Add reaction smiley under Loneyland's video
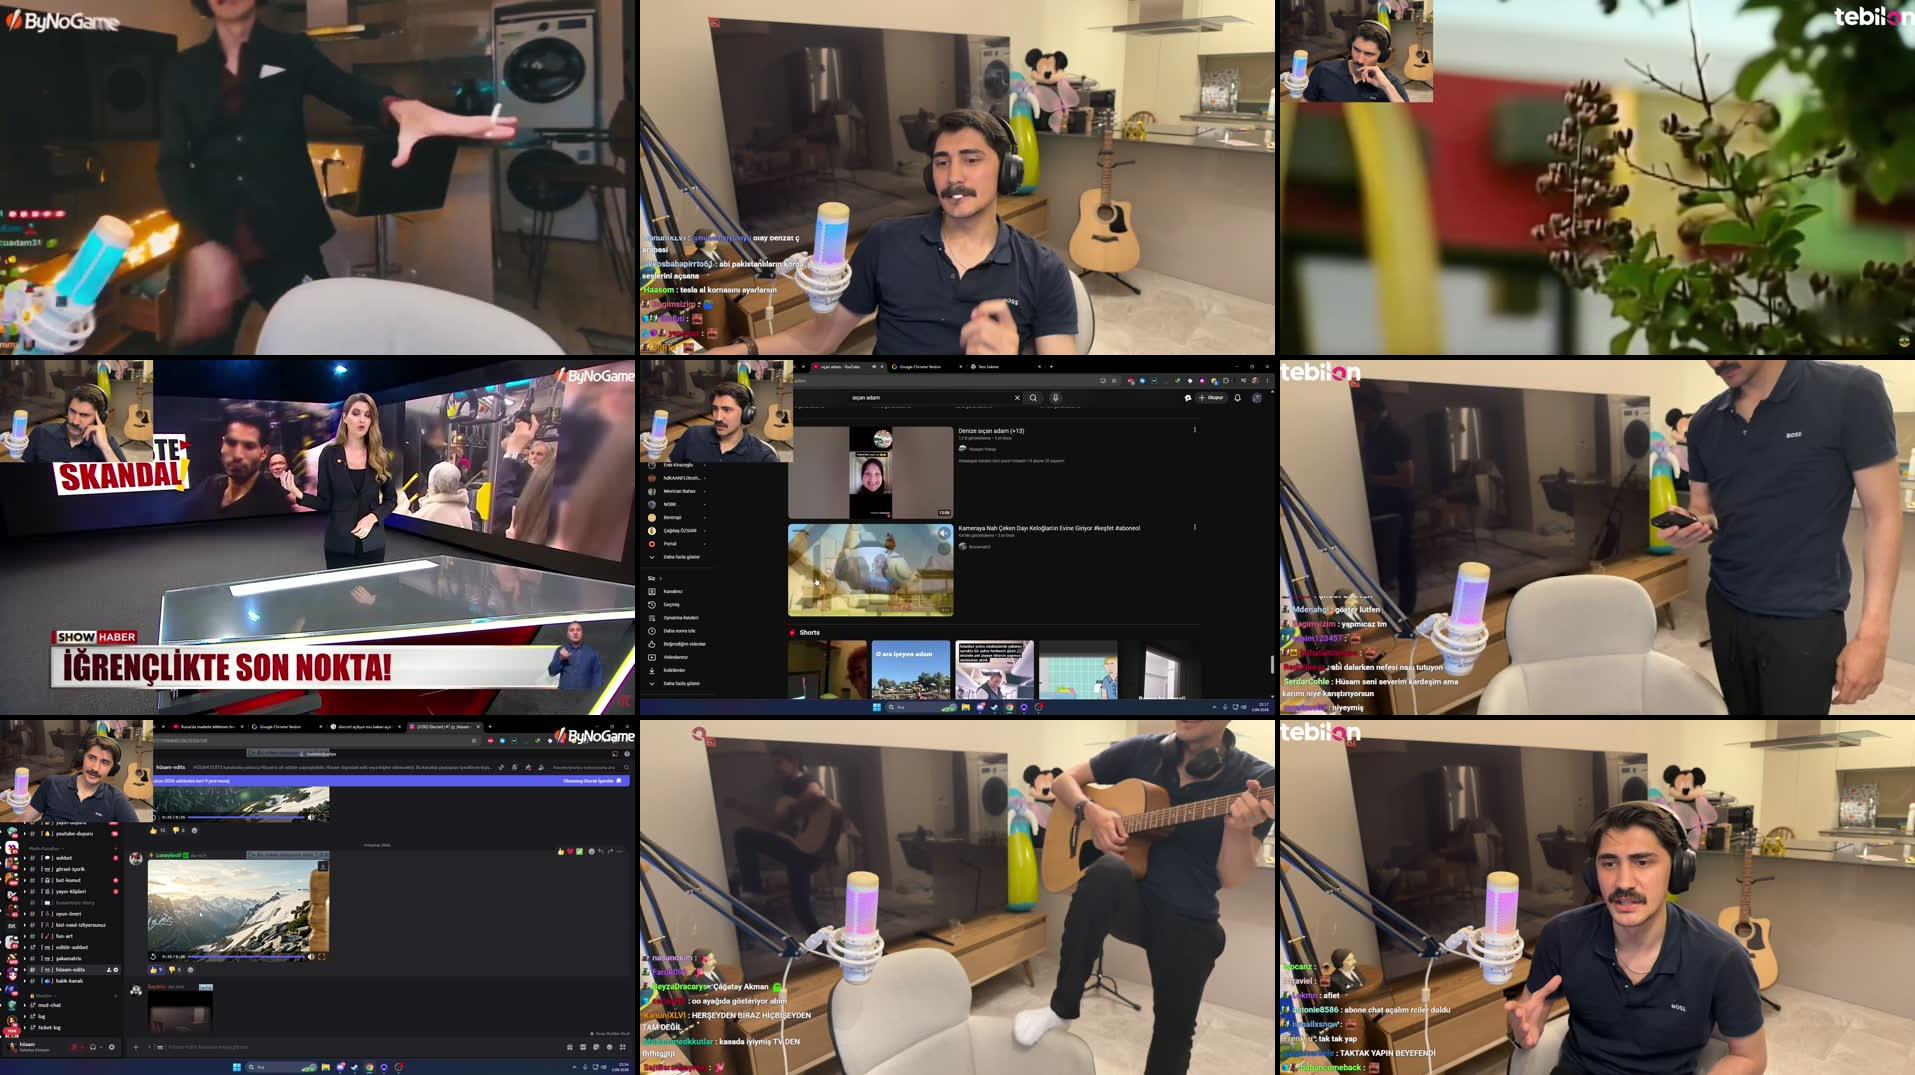The height and width of the screenshot is (1075, 1915). (x=190, y=970)
